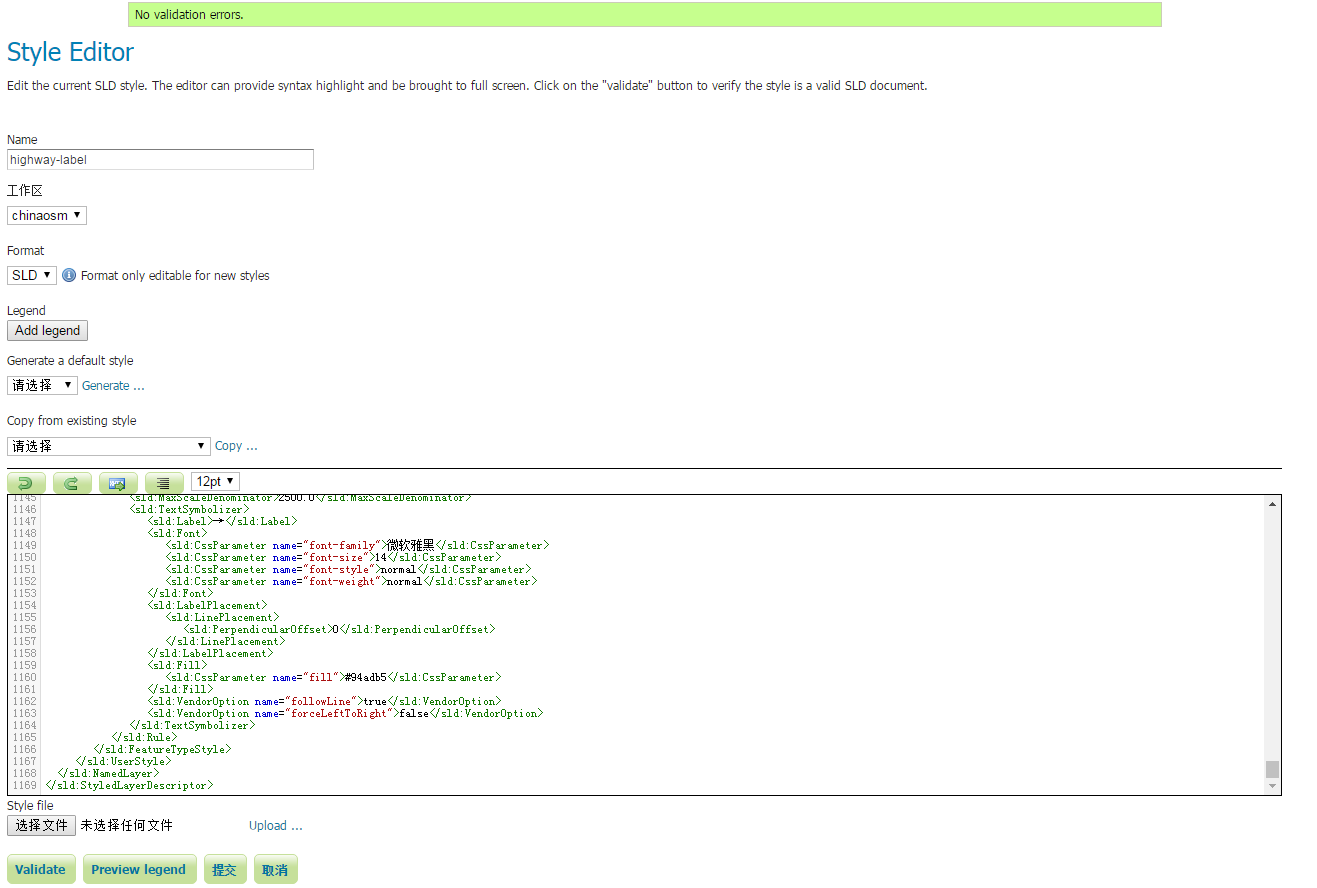Screen dimensions: 1317x888
Task: Click the followLine VendorOption line
Action: [x=324, y=702]
